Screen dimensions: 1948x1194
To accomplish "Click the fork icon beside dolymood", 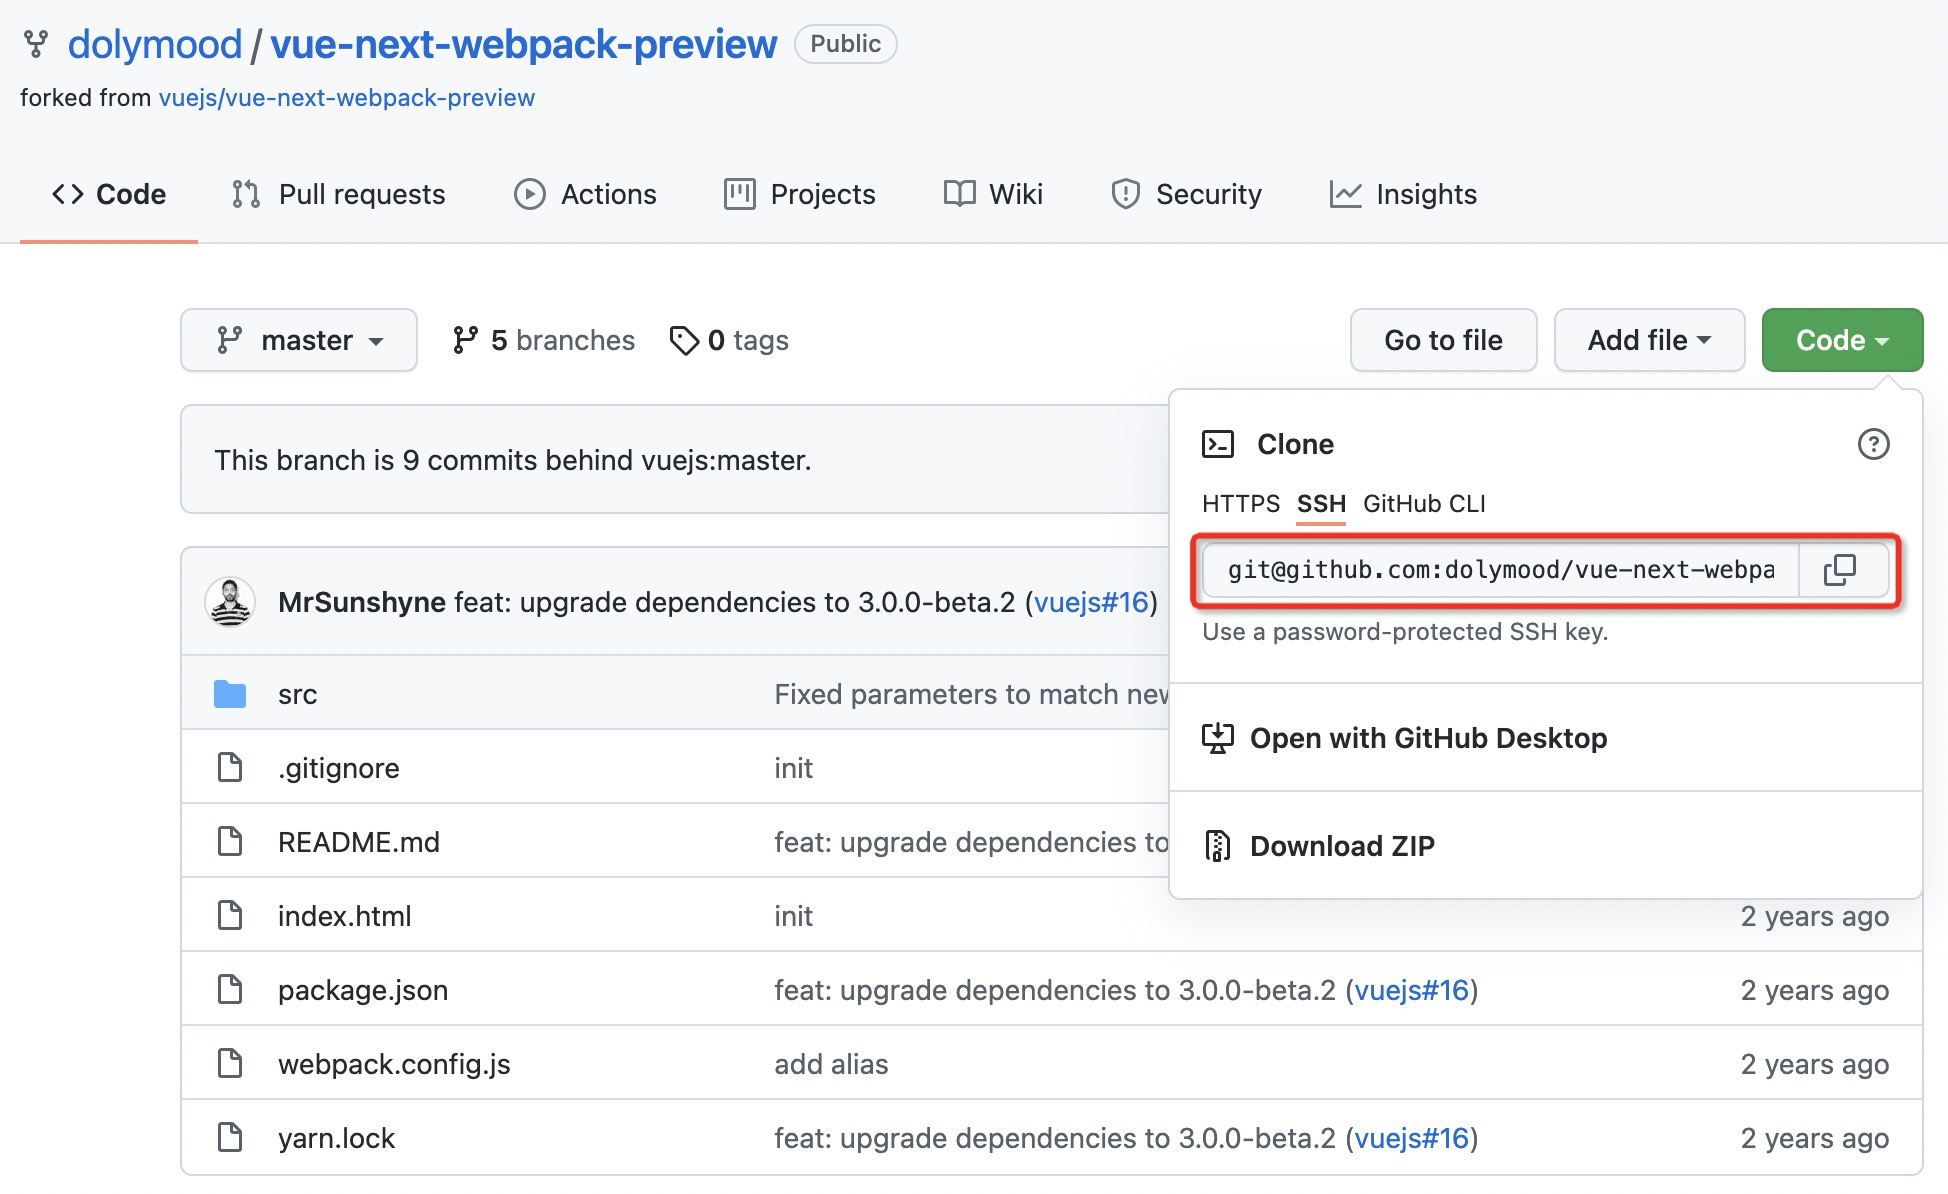I will [36, 44].
